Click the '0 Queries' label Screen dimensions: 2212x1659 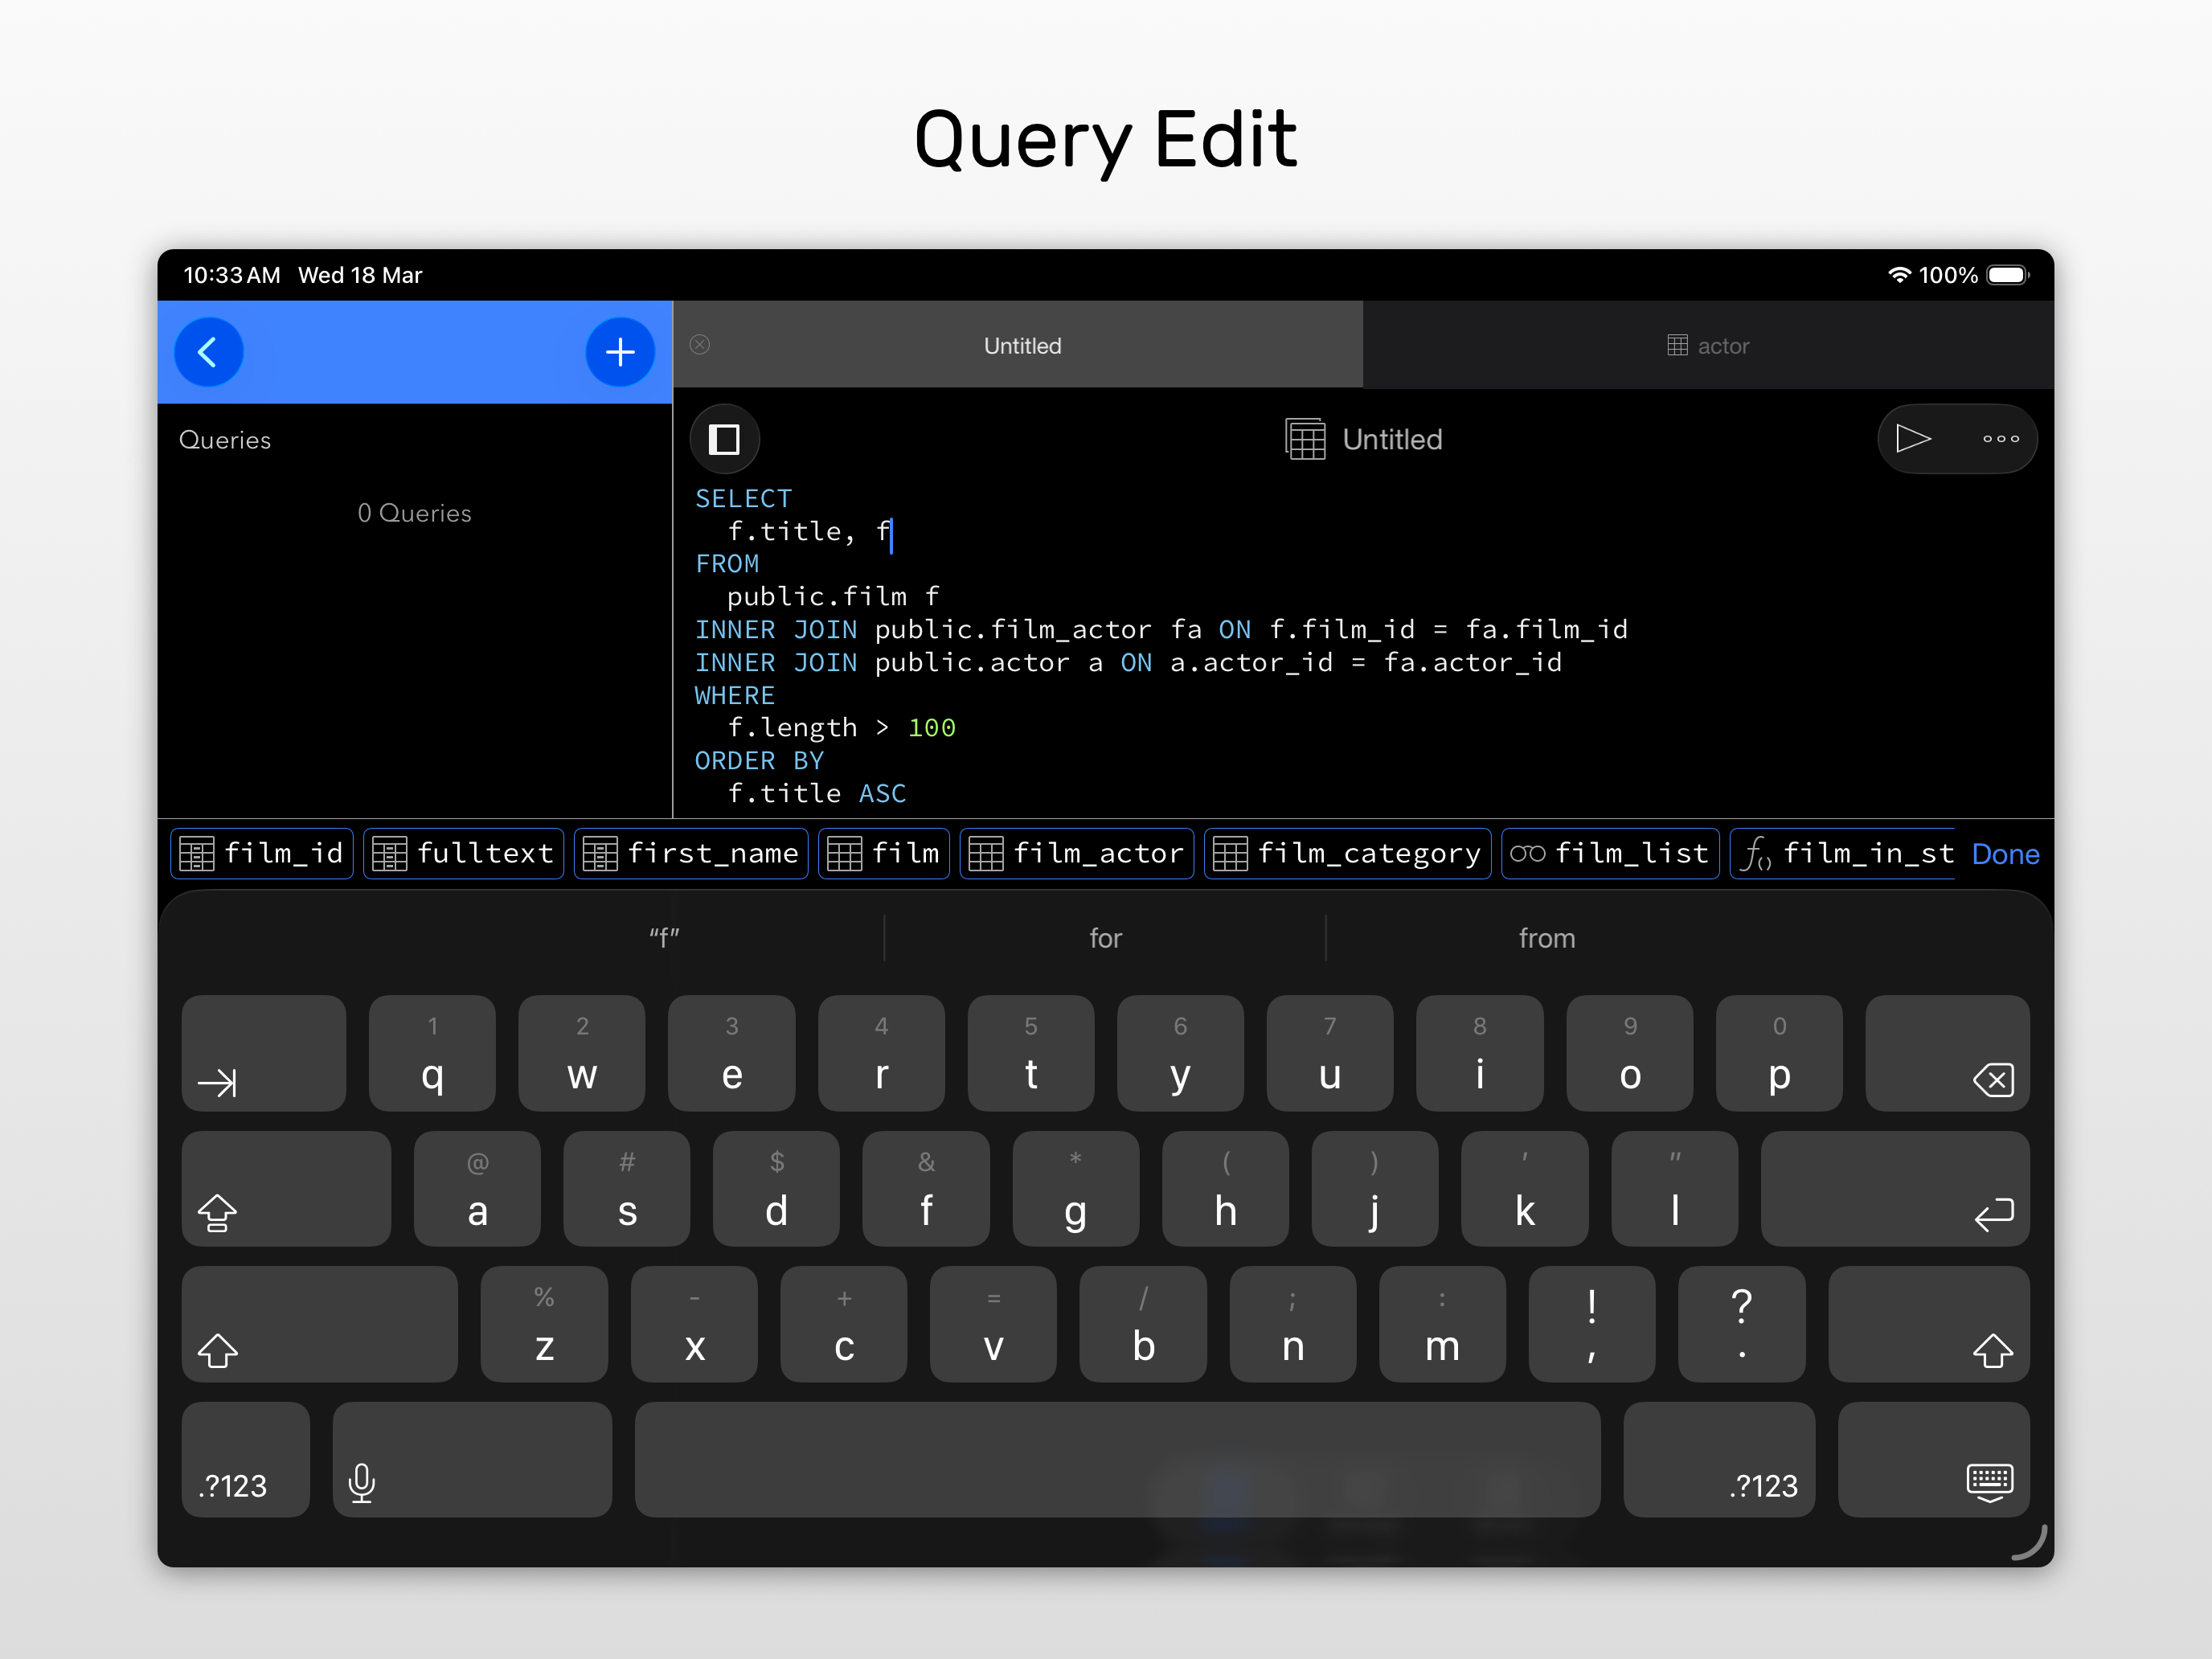coord(414,513)
